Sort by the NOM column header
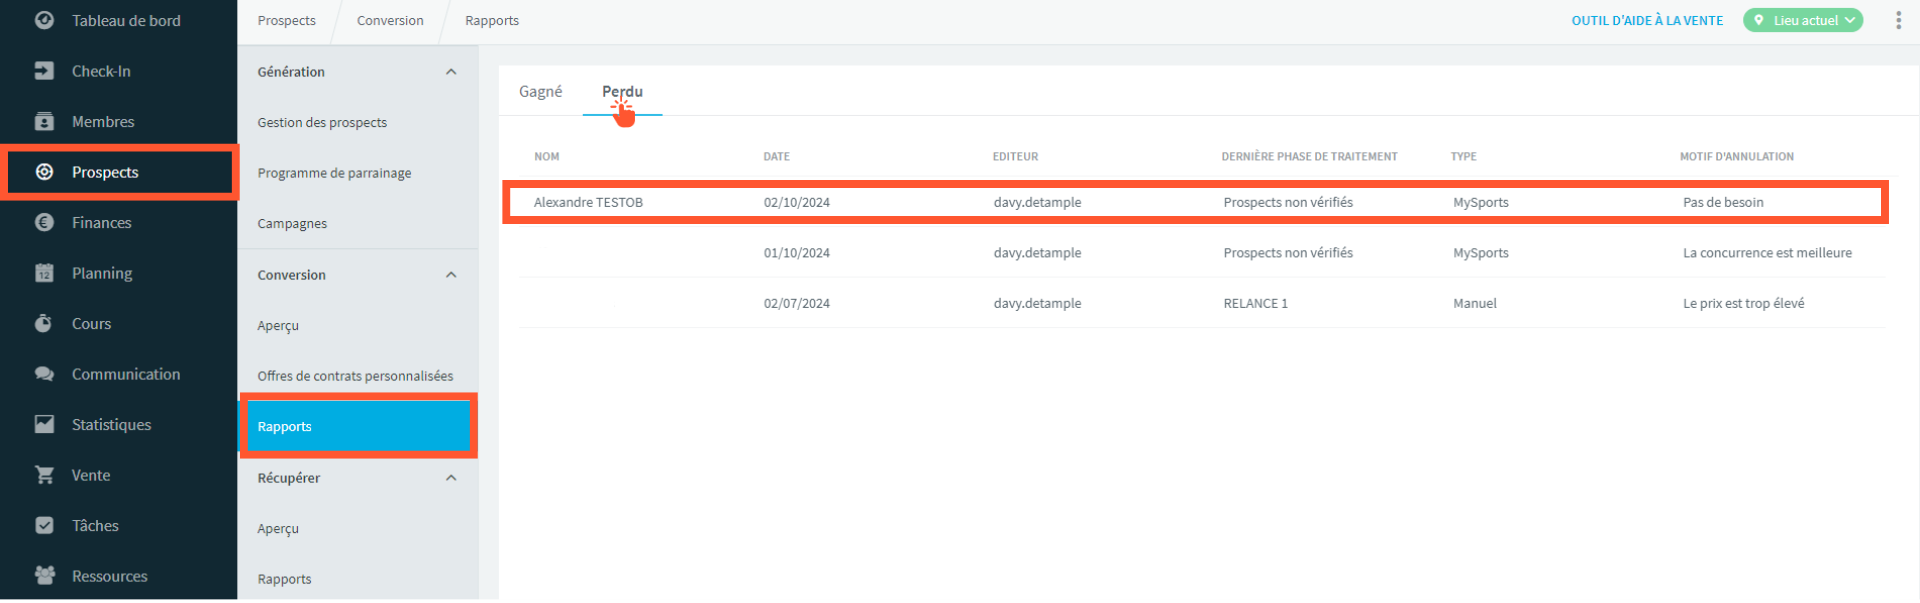The height and width of the screenshot is (603, 1920). point(547,157)
